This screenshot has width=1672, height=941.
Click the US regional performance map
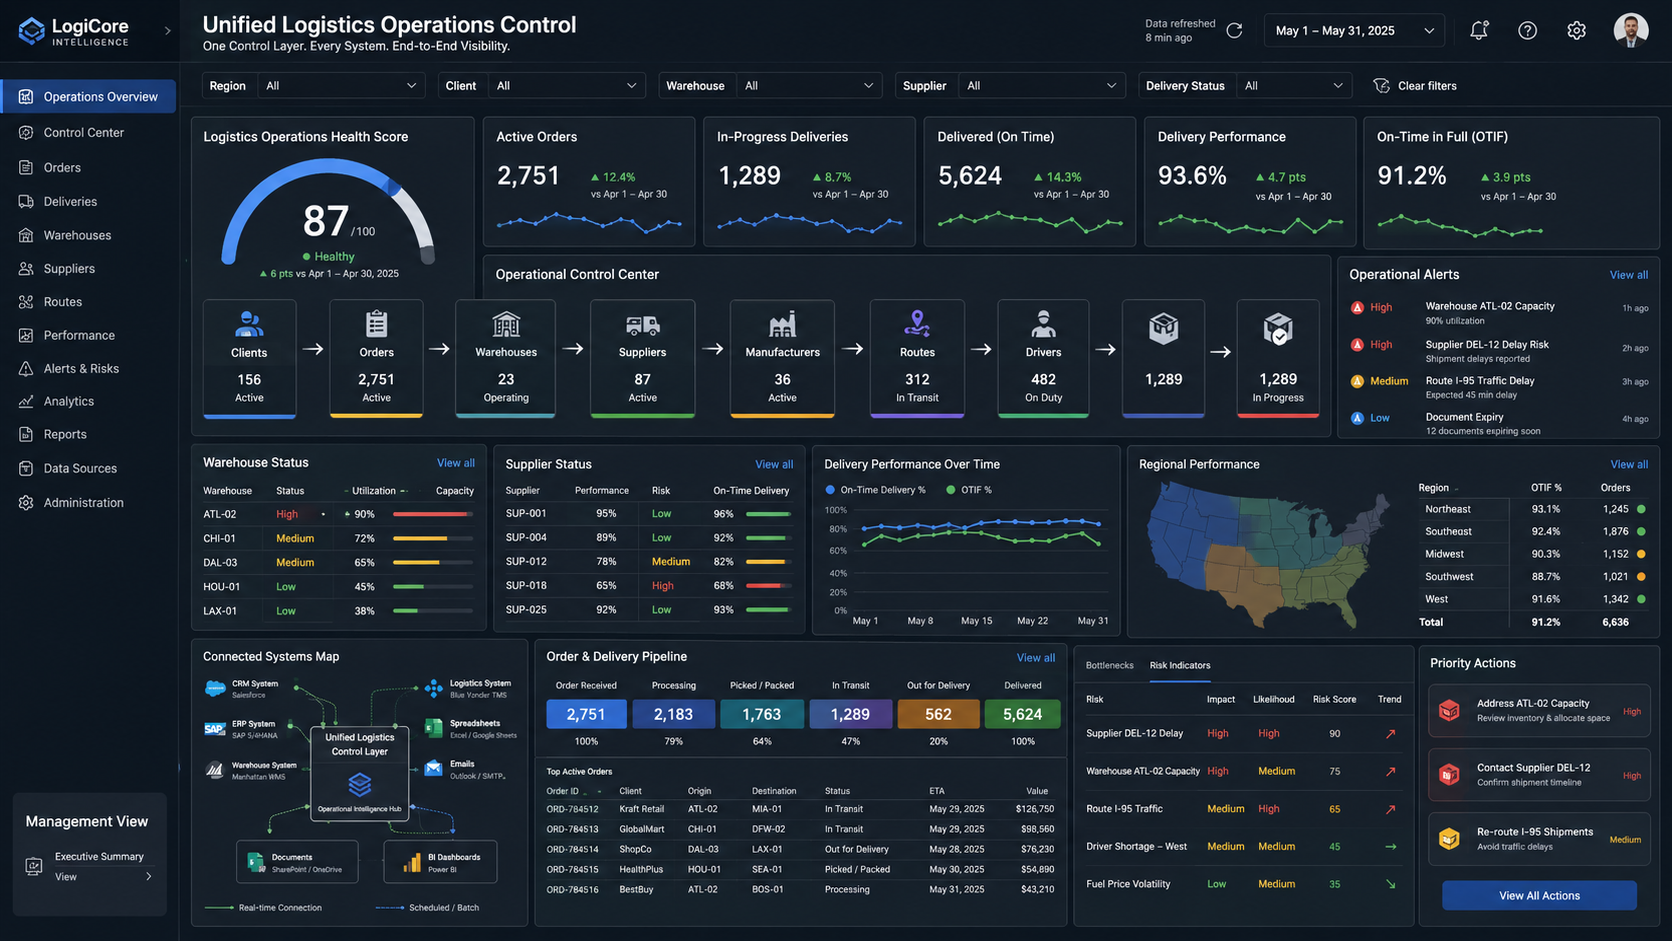click(1268, 553)
